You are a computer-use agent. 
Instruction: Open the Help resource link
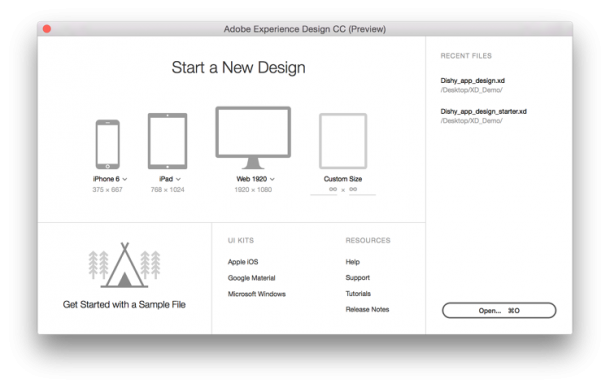352,262
